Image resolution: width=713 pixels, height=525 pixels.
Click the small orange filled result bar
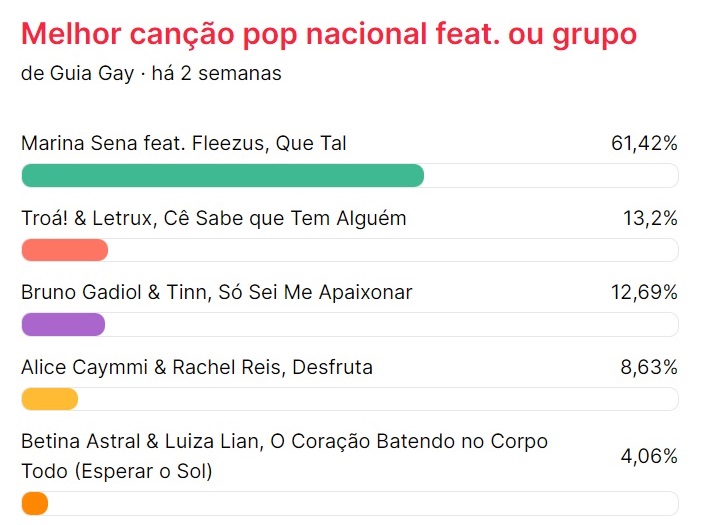click(34, 503)
